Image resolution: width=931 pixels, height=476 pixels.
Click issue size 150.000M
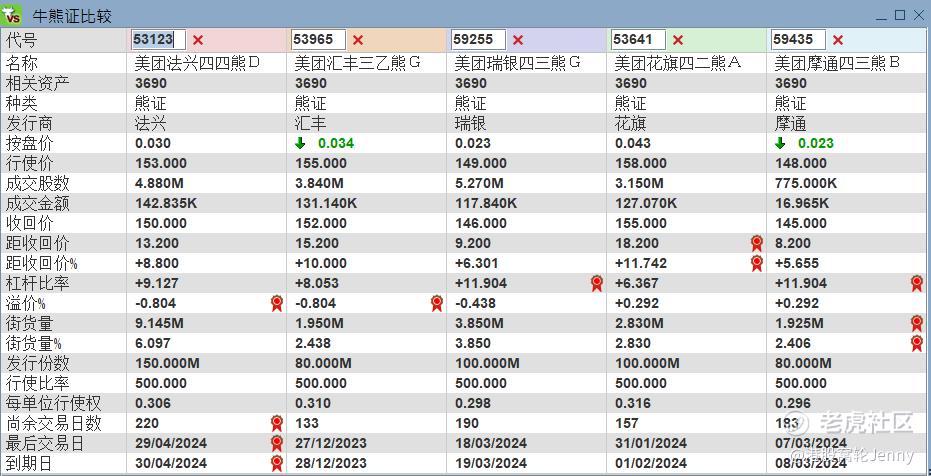167,363
